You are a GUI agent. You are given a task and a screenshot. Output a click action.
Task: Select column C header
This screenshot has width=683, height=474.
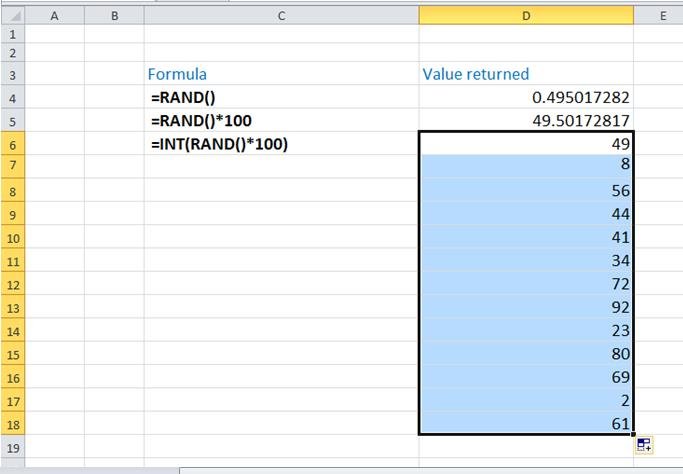[x=281, y=15]
